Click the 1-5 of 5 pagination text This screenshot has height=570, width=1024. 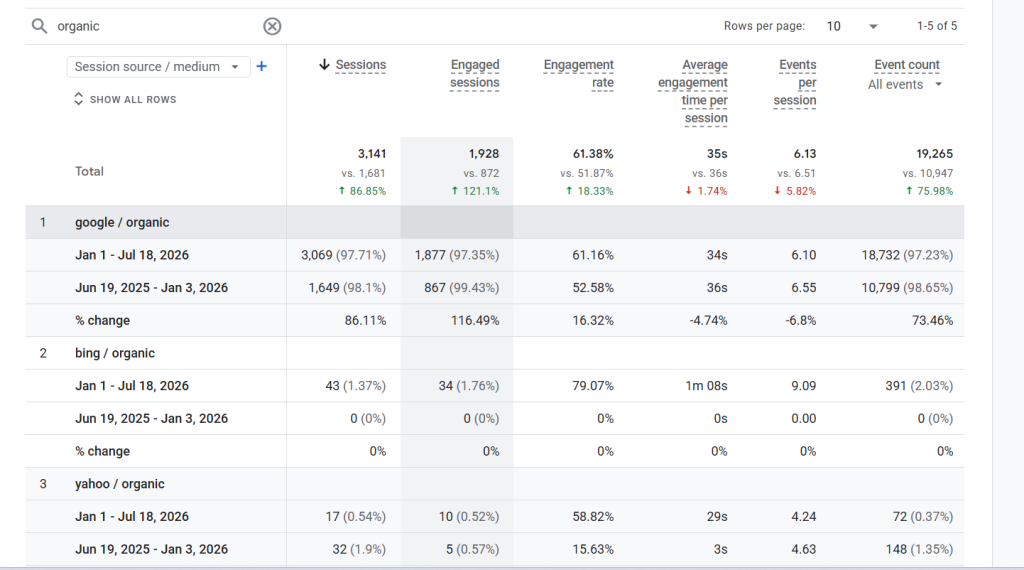tap(936, 26)
